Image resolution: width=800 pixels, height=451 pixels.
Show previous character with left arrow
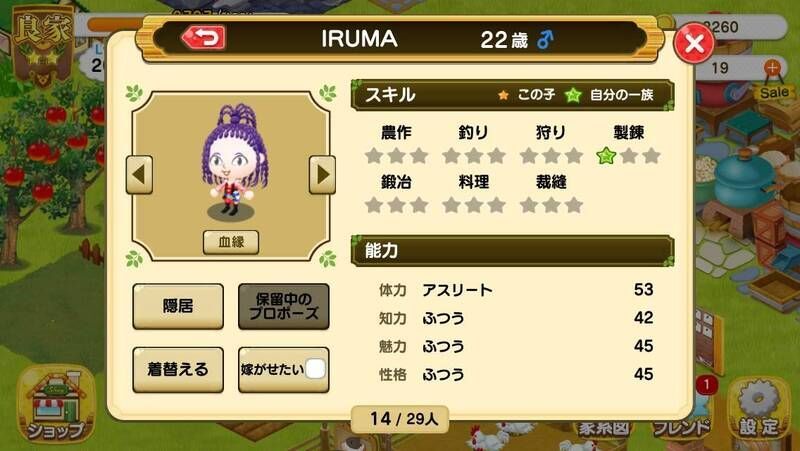(139, 174)
